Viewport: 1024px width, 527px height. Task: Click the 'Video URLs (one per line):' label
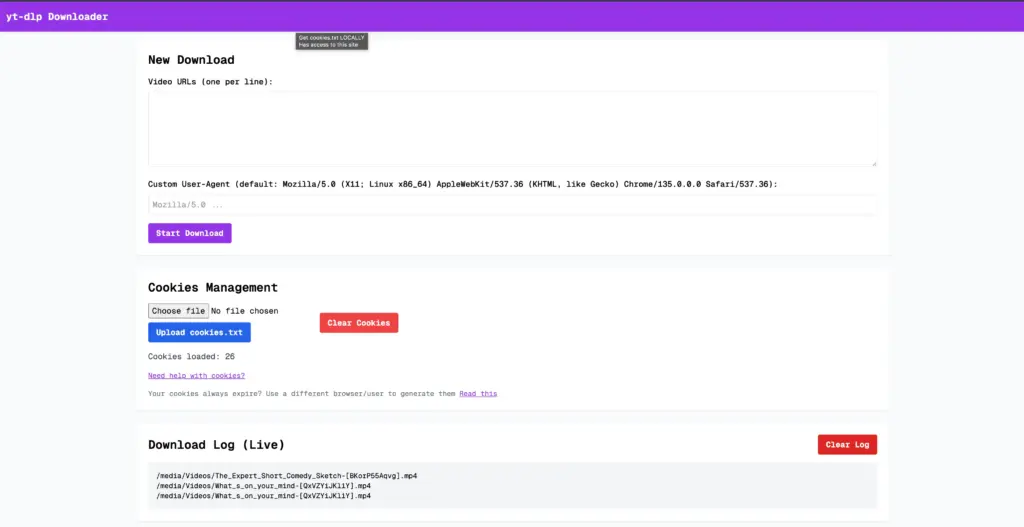point(210,82)
